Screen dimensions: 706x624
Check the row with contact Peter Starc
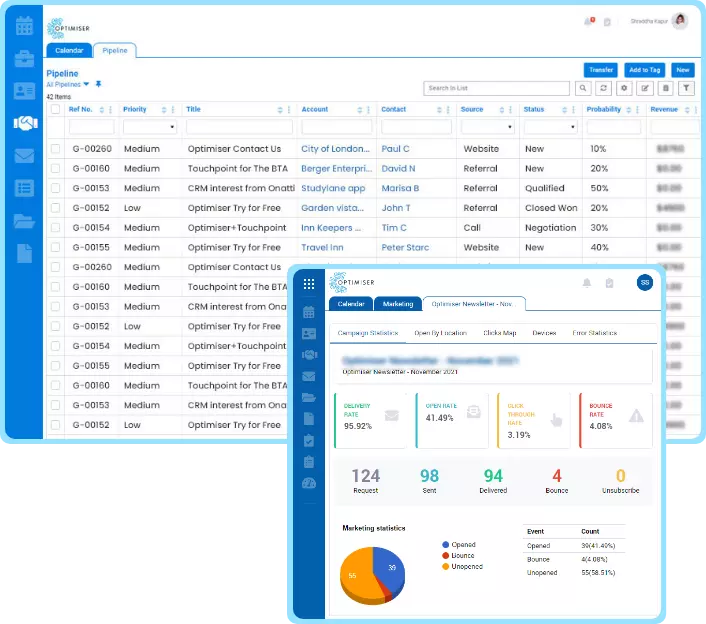pos(55,247)
